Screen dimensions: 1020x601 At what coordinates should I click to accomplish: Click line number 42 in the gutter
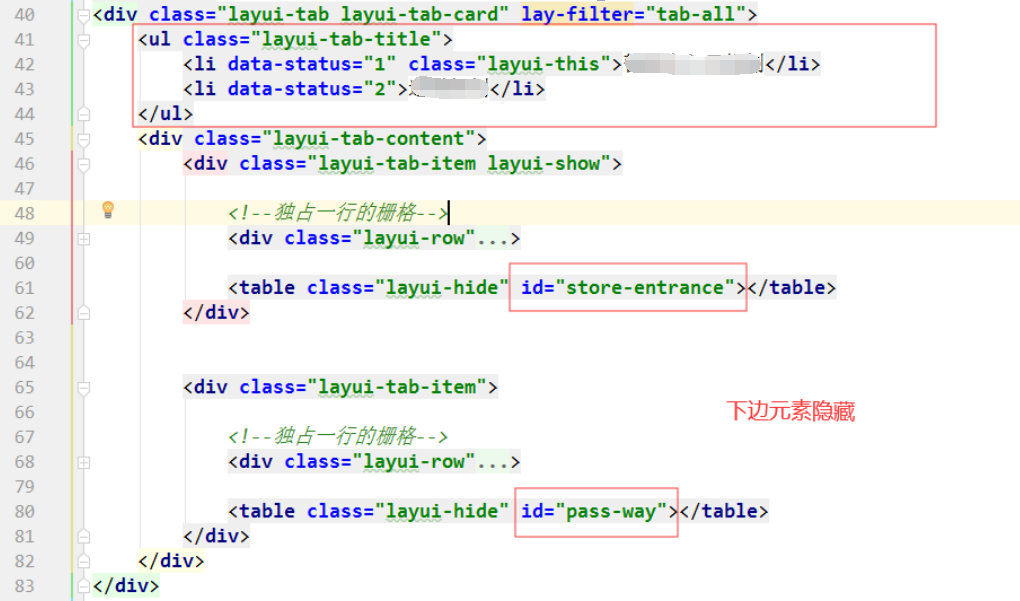pos(25,65)
